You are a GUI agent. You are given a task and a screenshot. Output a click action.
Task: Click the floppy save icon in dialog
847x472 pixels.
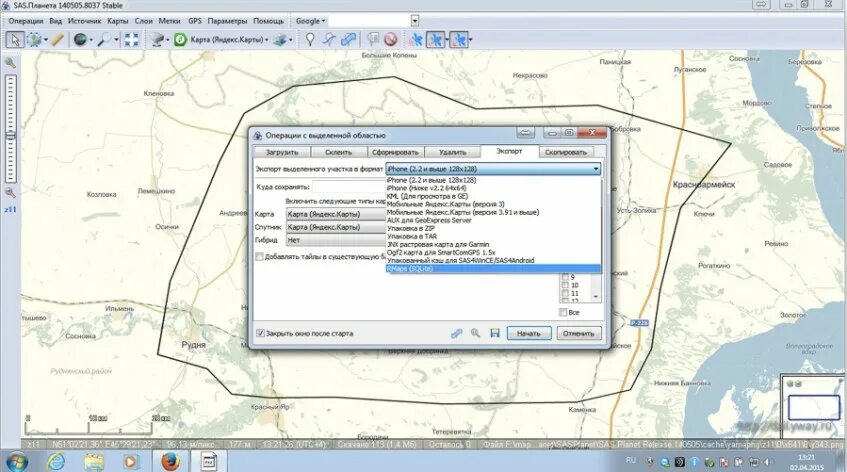coord(495,333)
